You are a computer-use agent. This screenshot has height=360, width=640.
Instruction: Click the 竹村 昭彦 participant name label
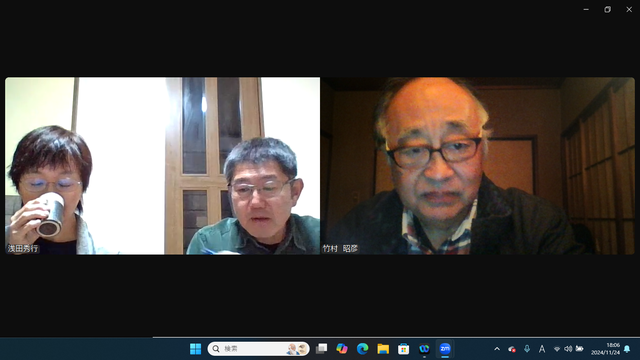pos(340,248)
